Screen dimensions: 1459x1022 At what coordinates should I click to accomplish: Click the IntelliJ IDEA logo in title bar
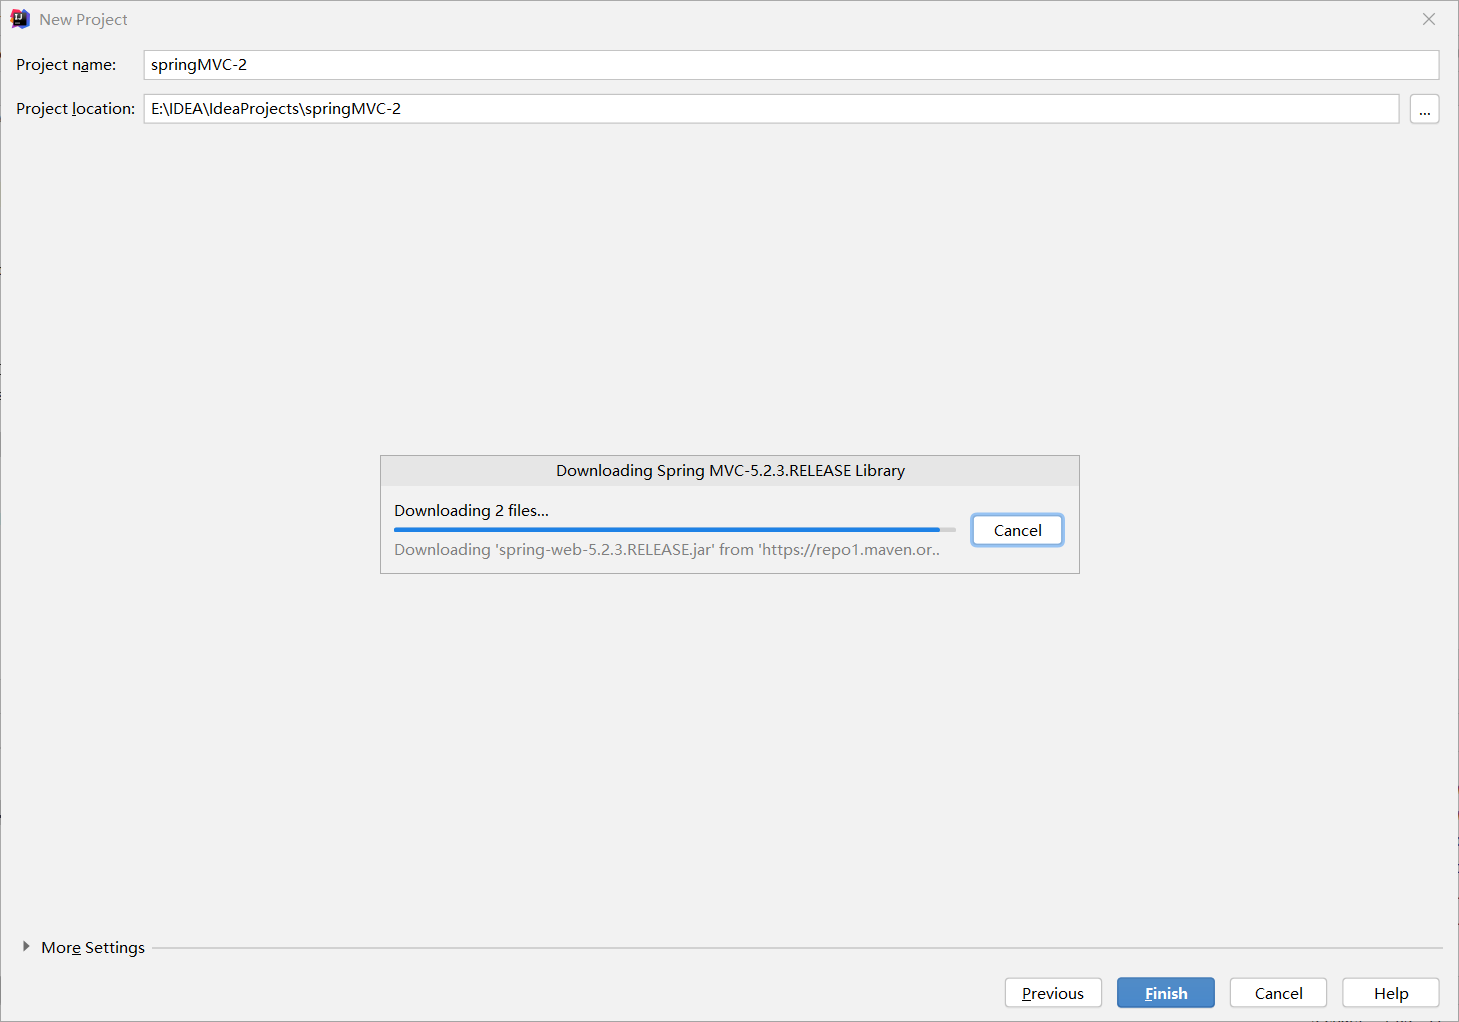click(x=20, y=19)
